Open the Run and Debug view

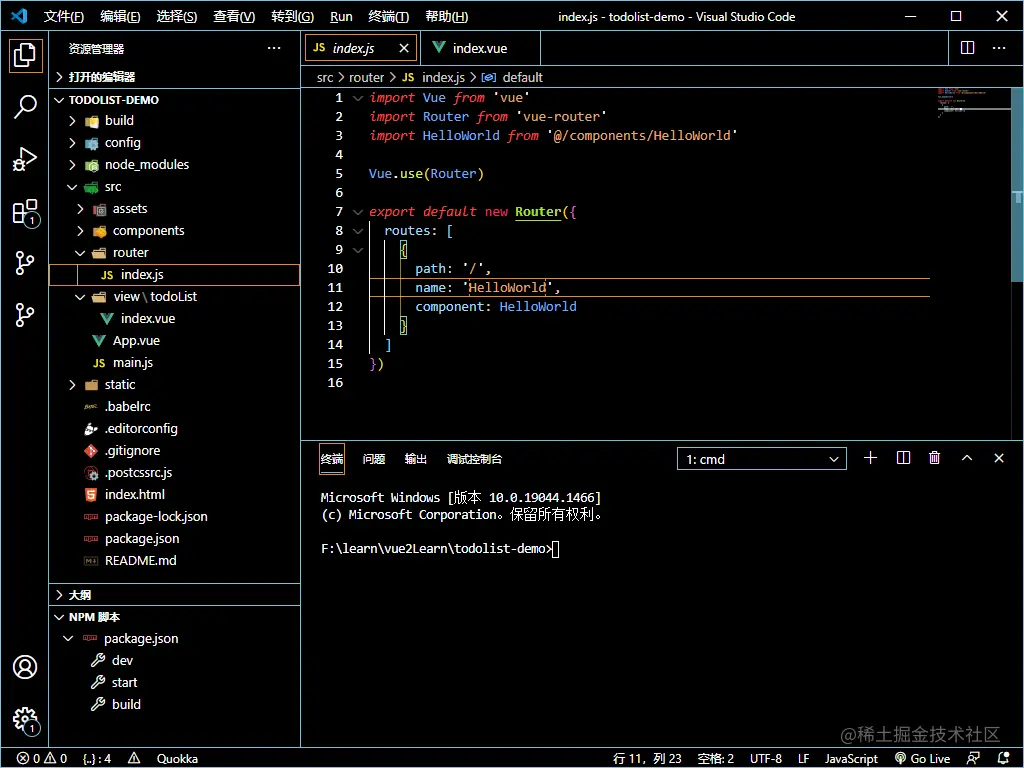(x=25, y=159)
